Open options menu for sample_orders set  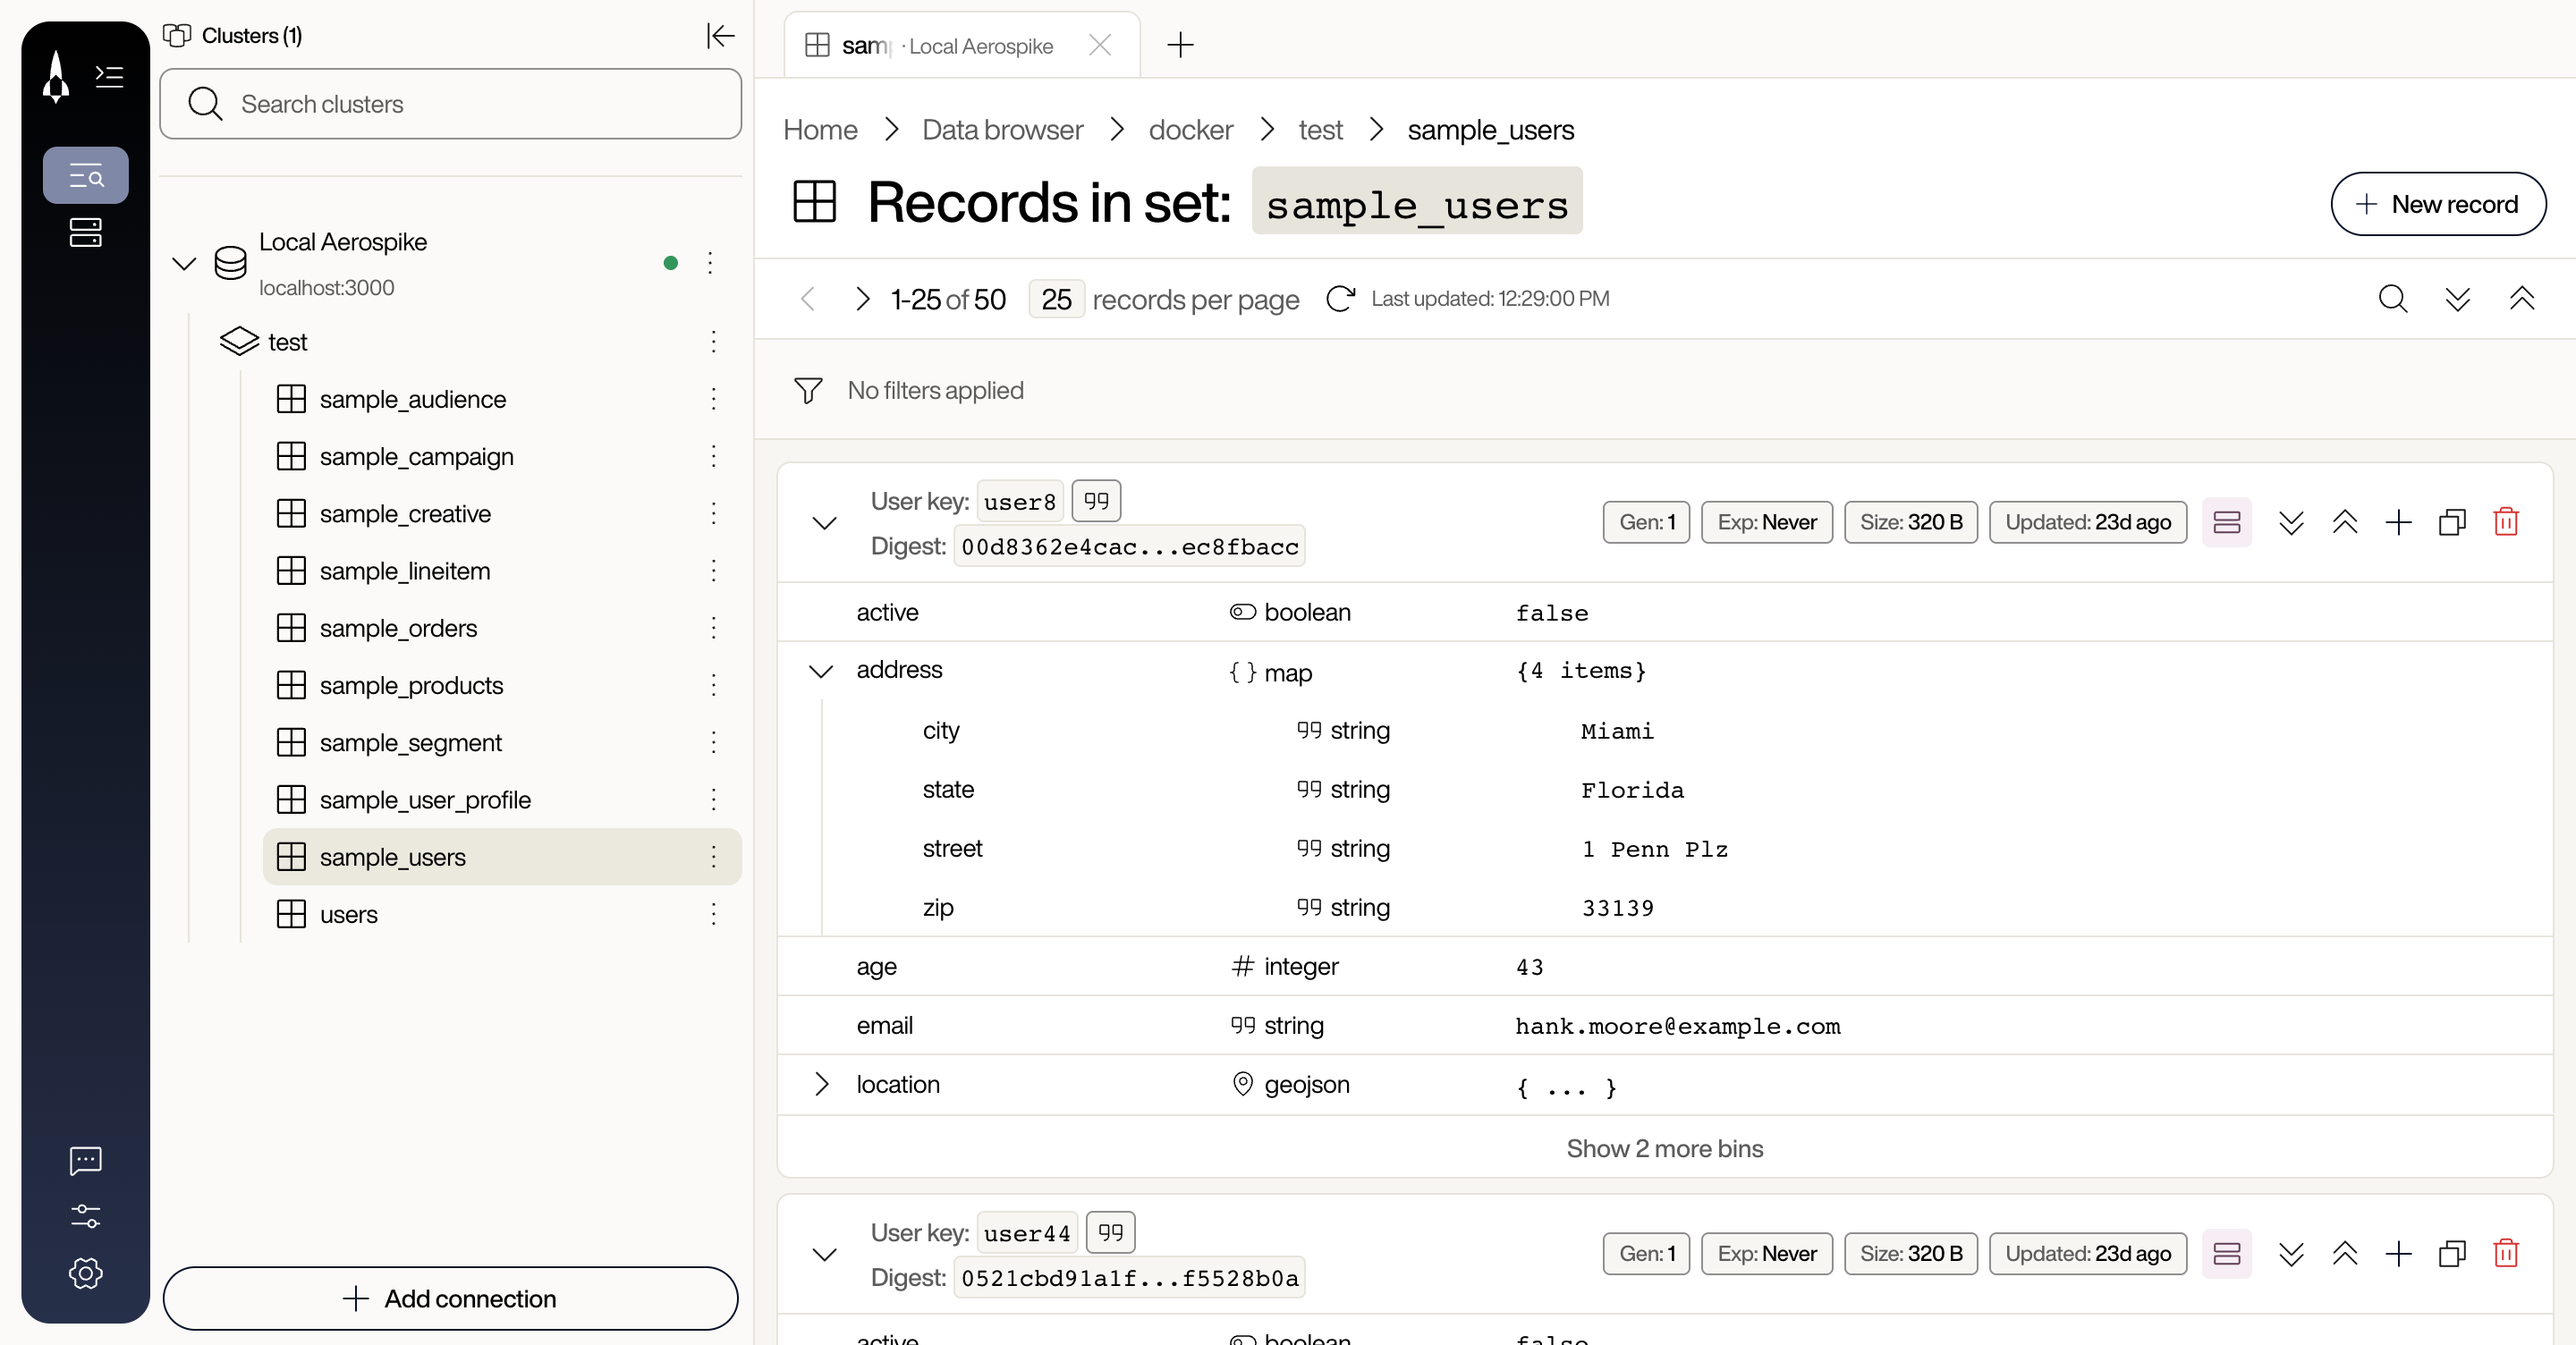pos(713,628)
